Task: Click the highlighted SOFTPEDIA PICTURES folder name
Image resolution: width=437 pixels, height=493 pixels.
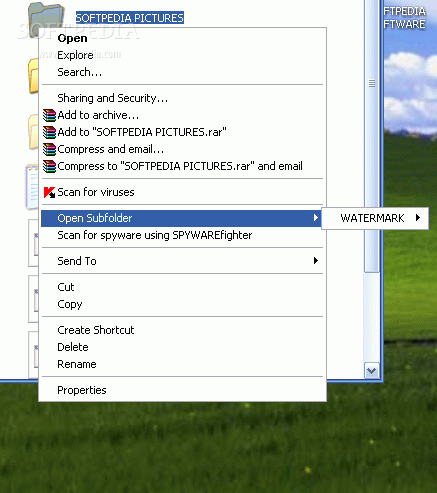Action: click(x=130, y=18)
